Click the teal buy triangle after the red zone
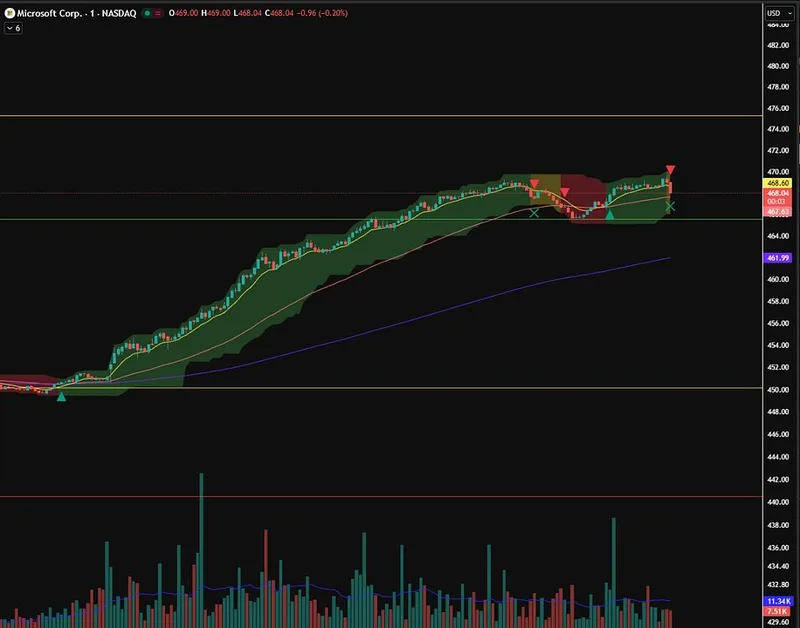 click(610, 215)
